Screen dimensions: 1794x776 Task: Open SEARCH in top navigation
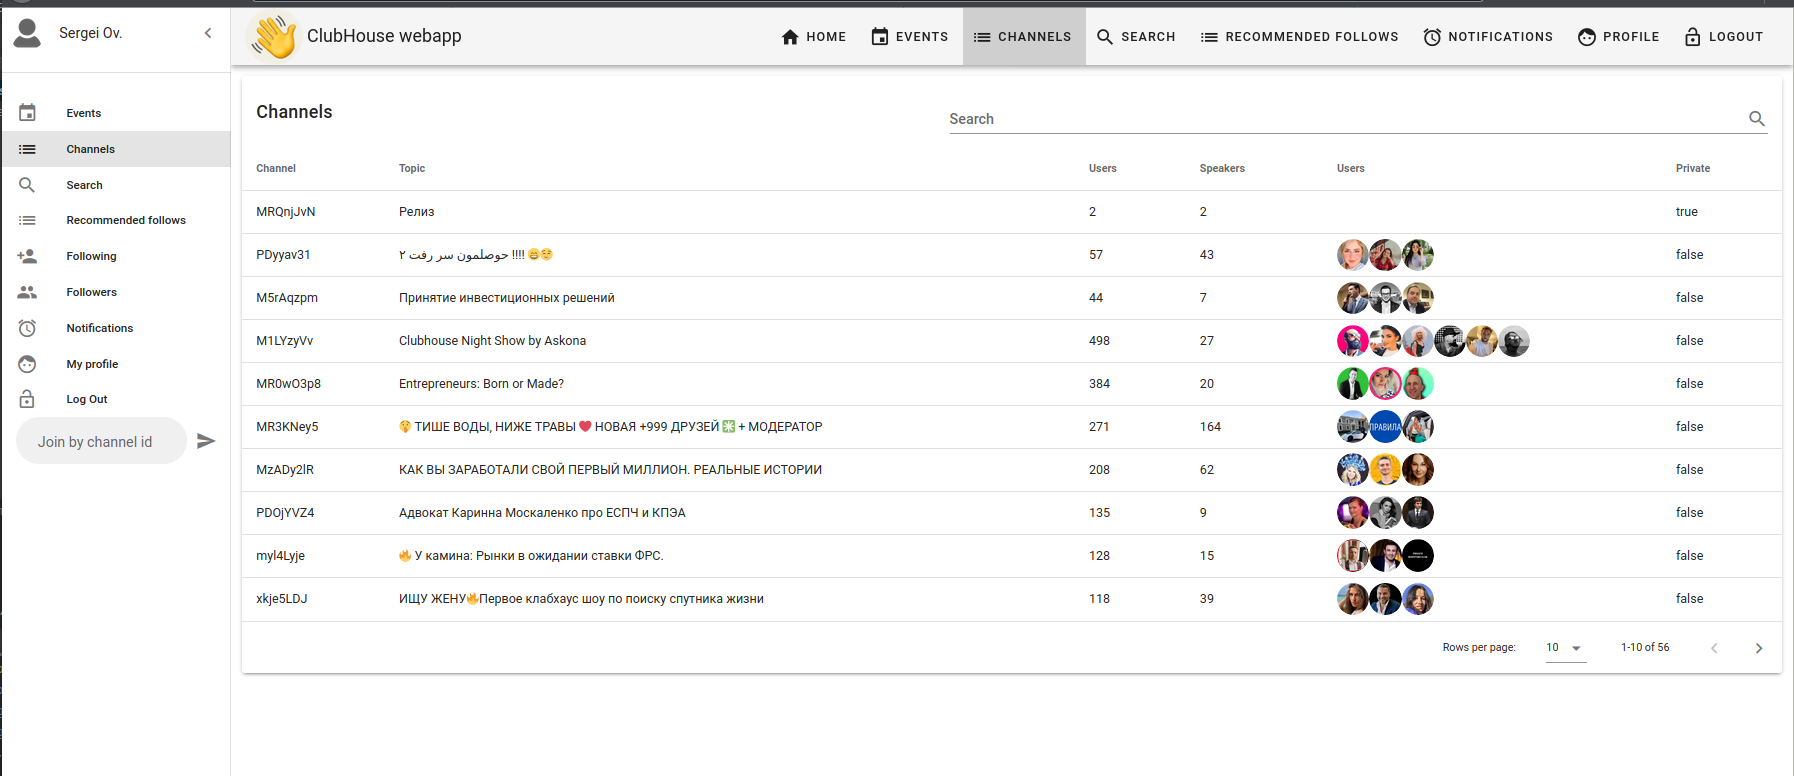click(1136, 37)
